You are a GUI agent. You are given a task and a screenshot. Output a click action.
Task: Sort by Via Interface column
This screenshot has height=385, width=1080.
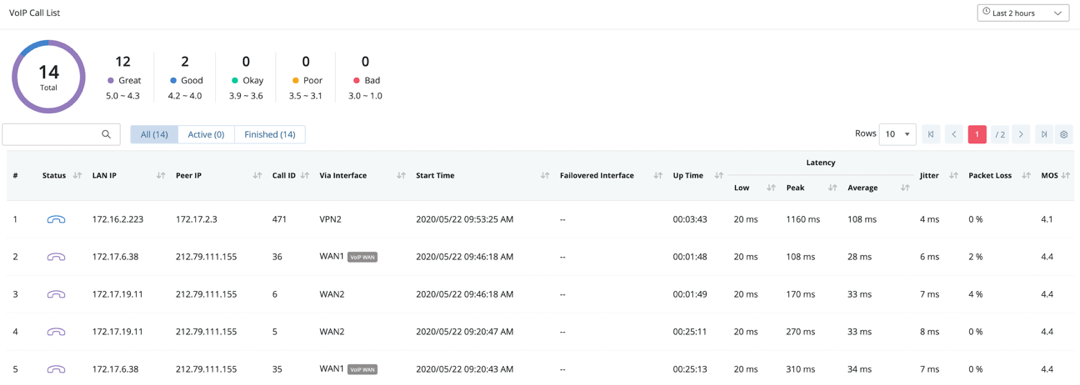(x=402, y=176)
